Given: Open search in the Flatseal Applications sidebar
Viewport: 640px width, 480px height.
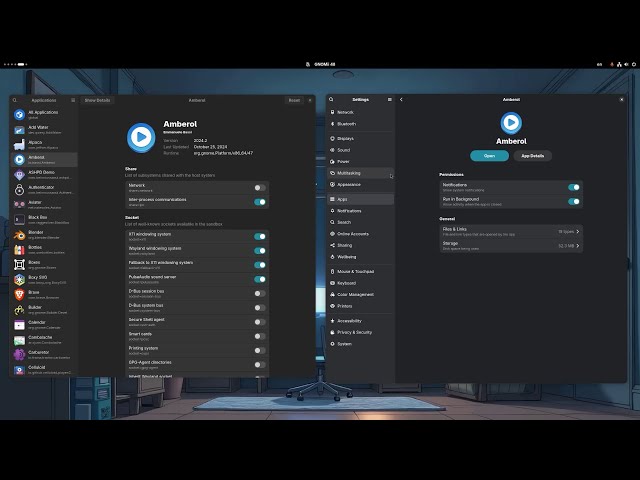Looking at the screenshot, I should tap(15, 100).
